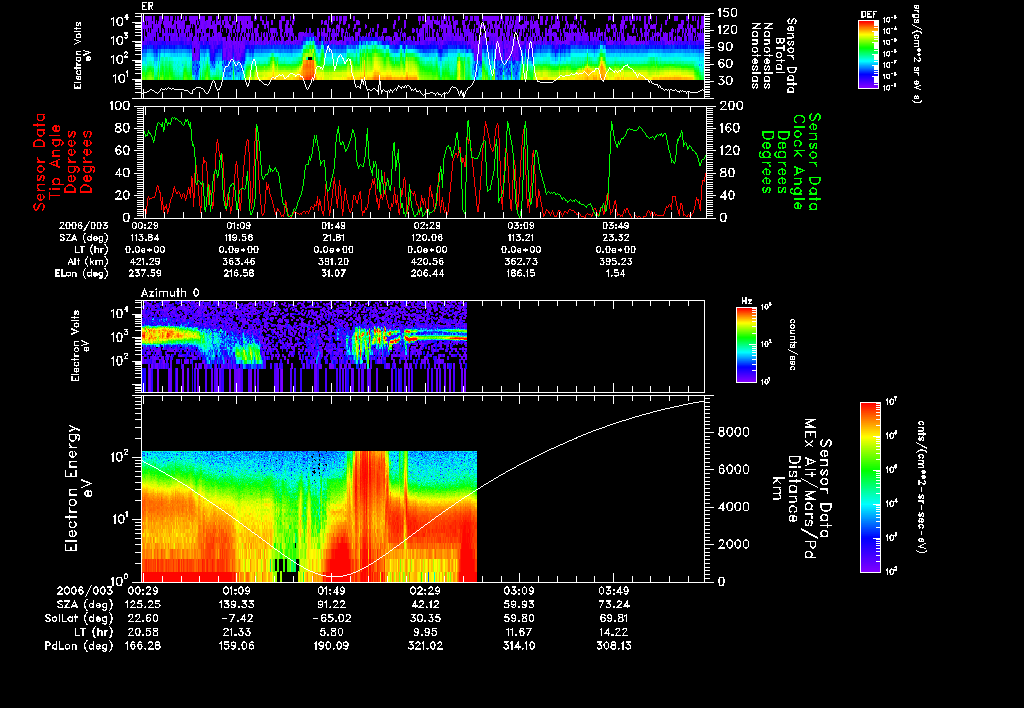1024x708 pixels.
Task: Click the 150 BTotal tick label
Action: pos(728,12)
